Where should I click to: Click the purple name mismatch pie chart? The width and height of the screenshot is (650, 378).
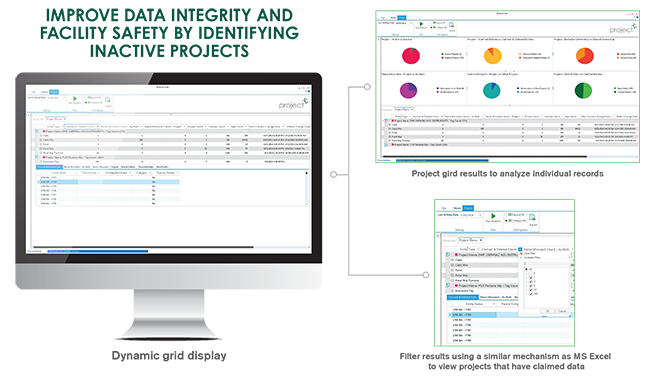[408, 90]
